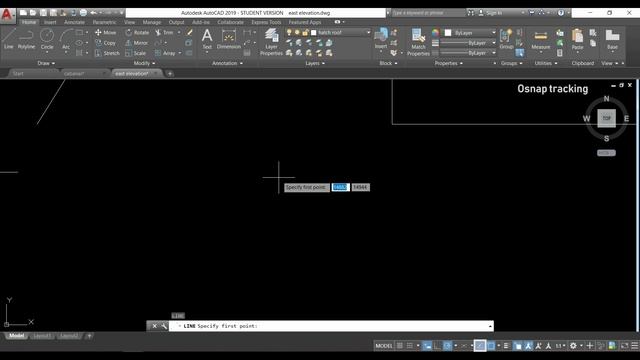Click the customization menu icon in status bar
Screen dimensions: 640x360
point(634,346)
